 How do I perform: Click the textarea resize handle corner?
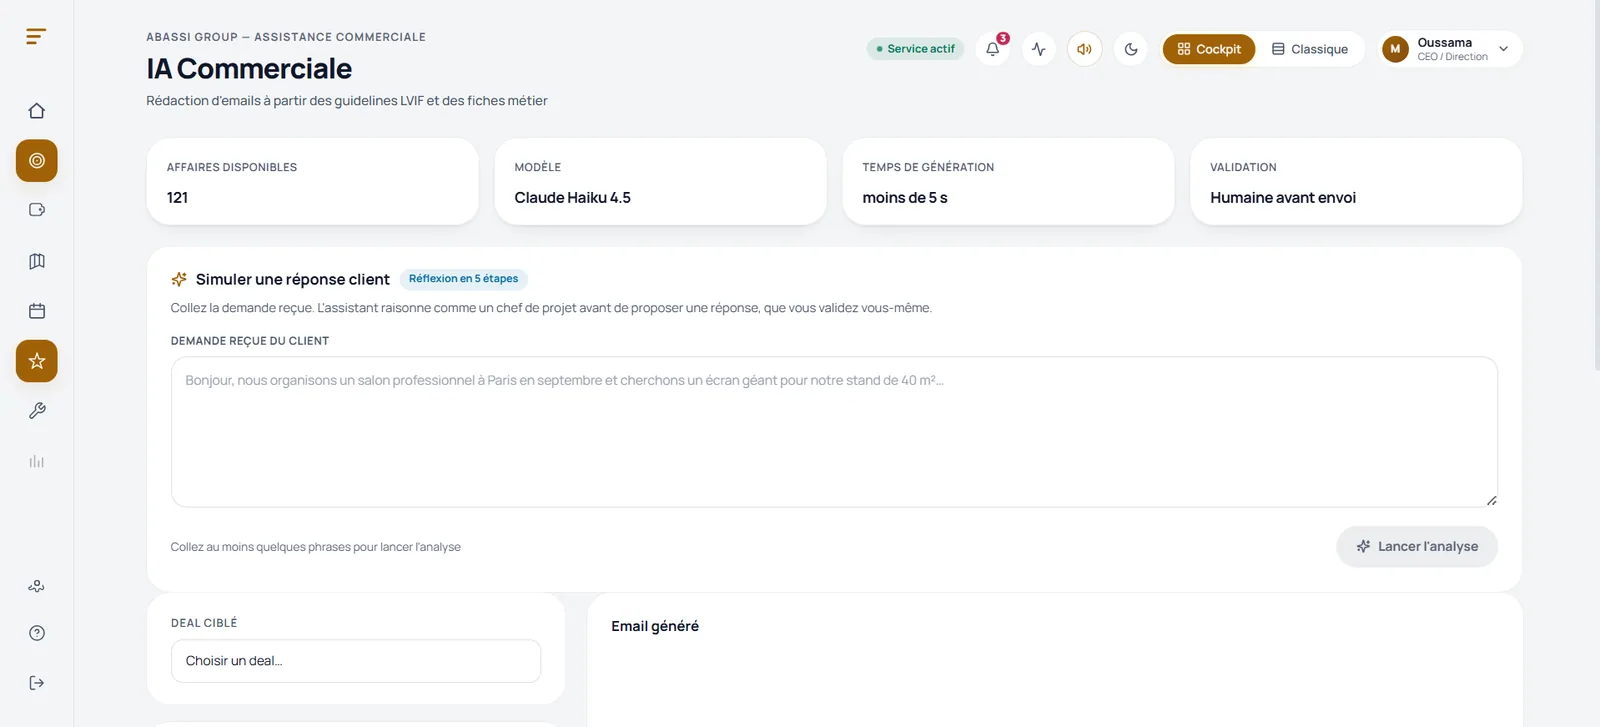(x=1491, y=500)
